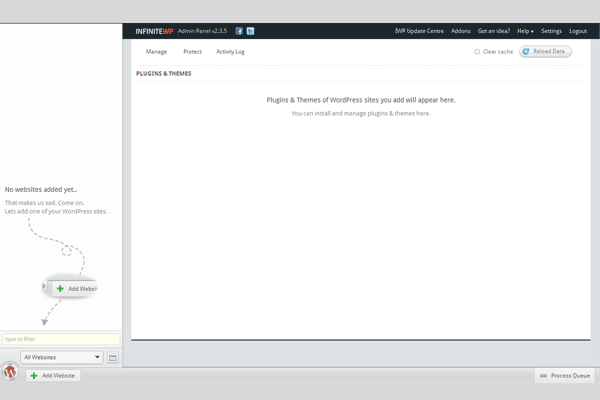Click the highlighted Add Website callout in sidebar
The width and height of the screenshot is (600, 400).
coord(72,288)
